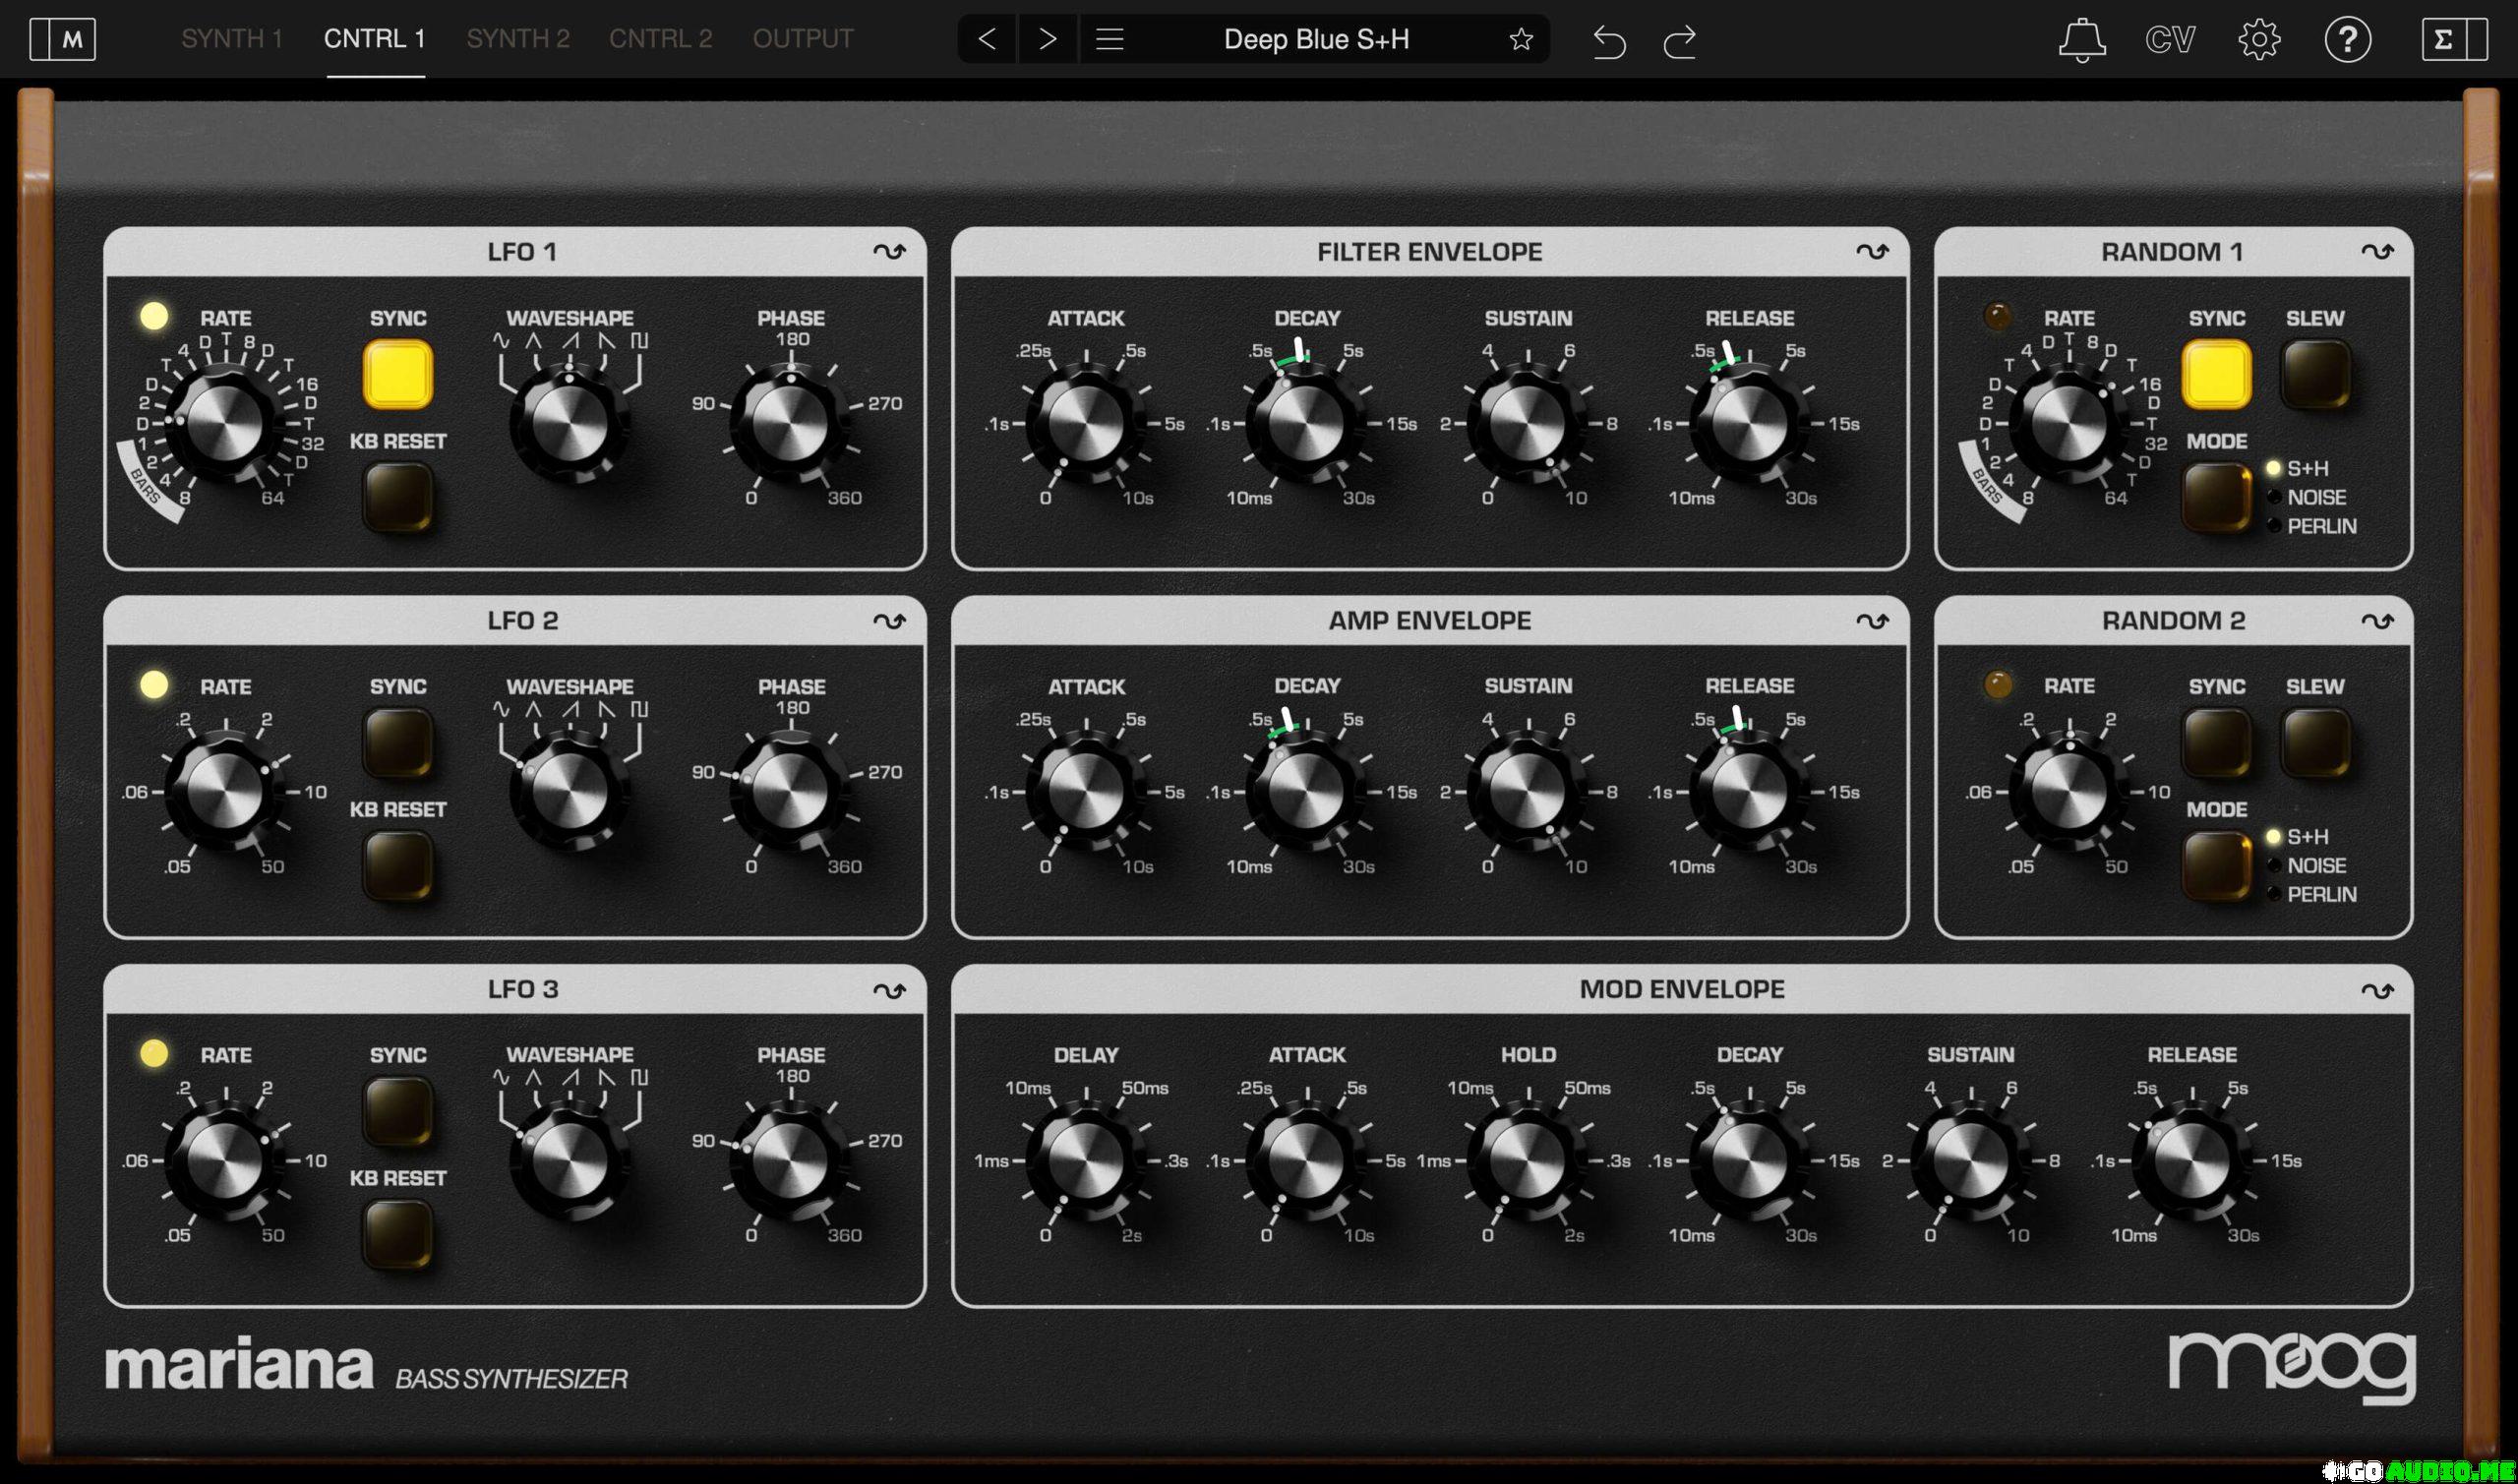
Task: Disable Random 1 SYNC button
Action: pyautogui.click(x=2216, y=375)
